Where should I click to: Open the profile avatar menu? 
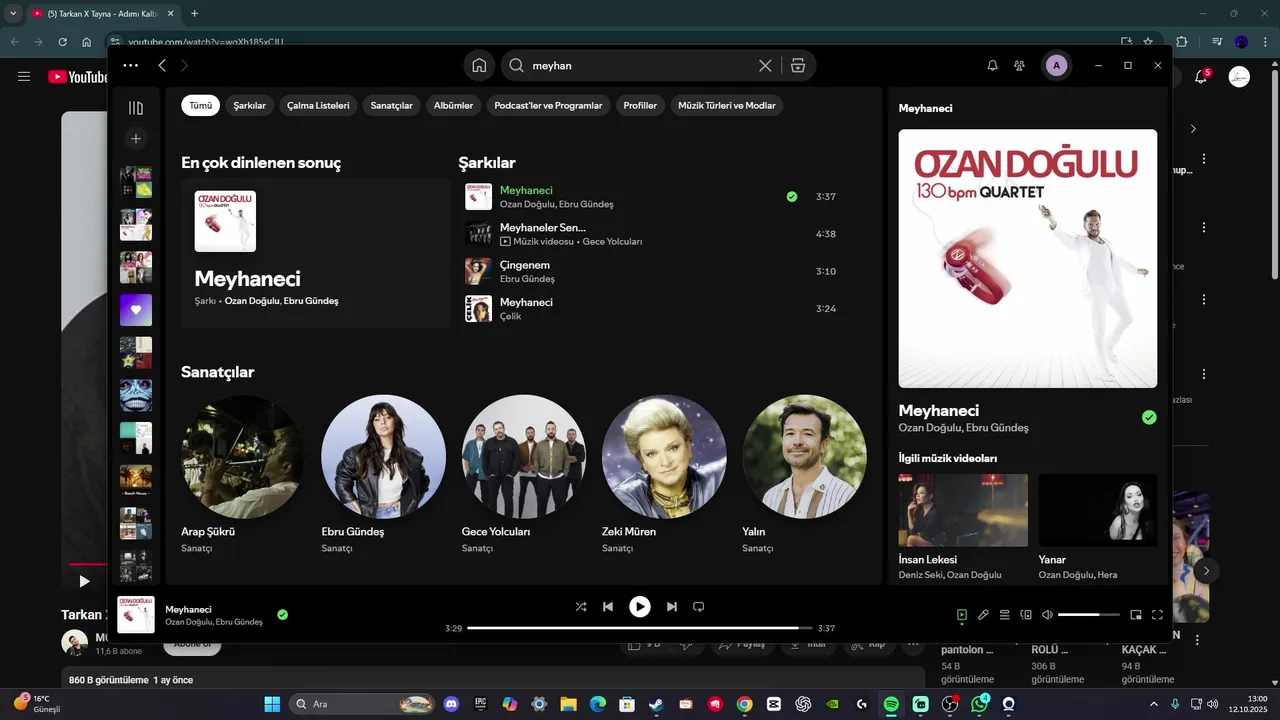point(1056,65)
